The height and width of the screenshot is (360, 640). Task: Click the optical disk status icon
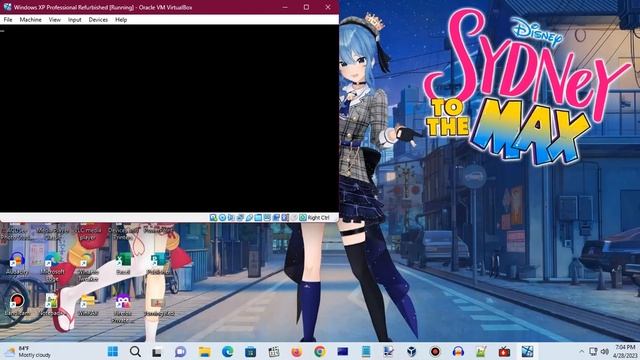coord(222,218)
